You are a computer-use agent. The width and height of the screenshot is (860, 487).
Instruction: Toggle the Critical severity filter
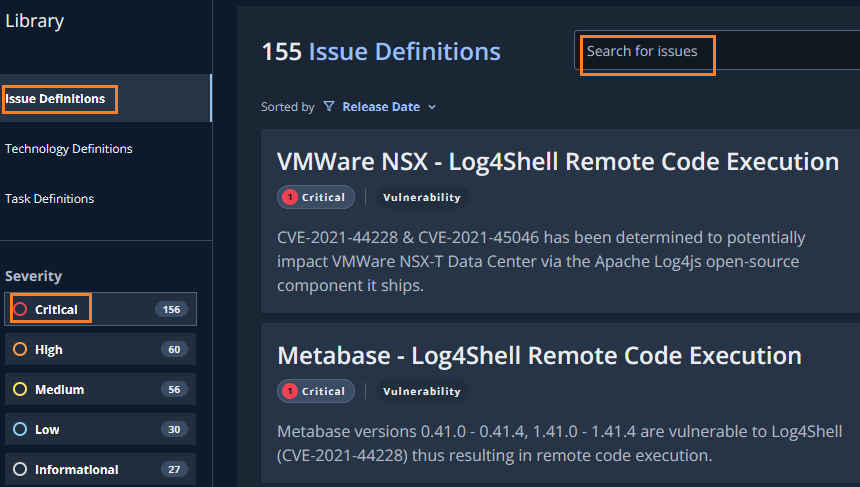56,310
